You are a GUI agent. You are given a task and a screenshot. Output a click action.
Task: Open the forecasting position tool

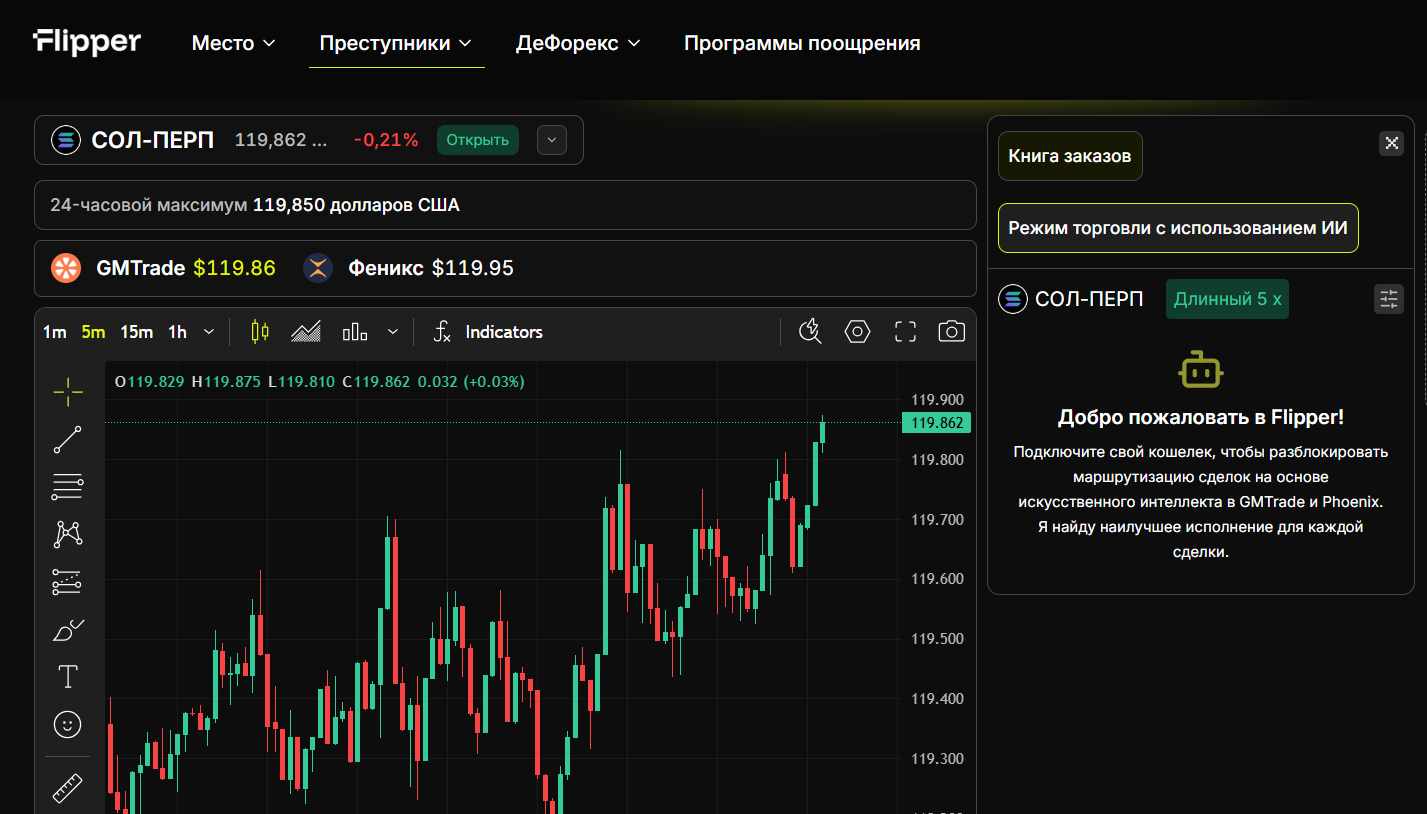pyautogui.click(x=68, y=582)
